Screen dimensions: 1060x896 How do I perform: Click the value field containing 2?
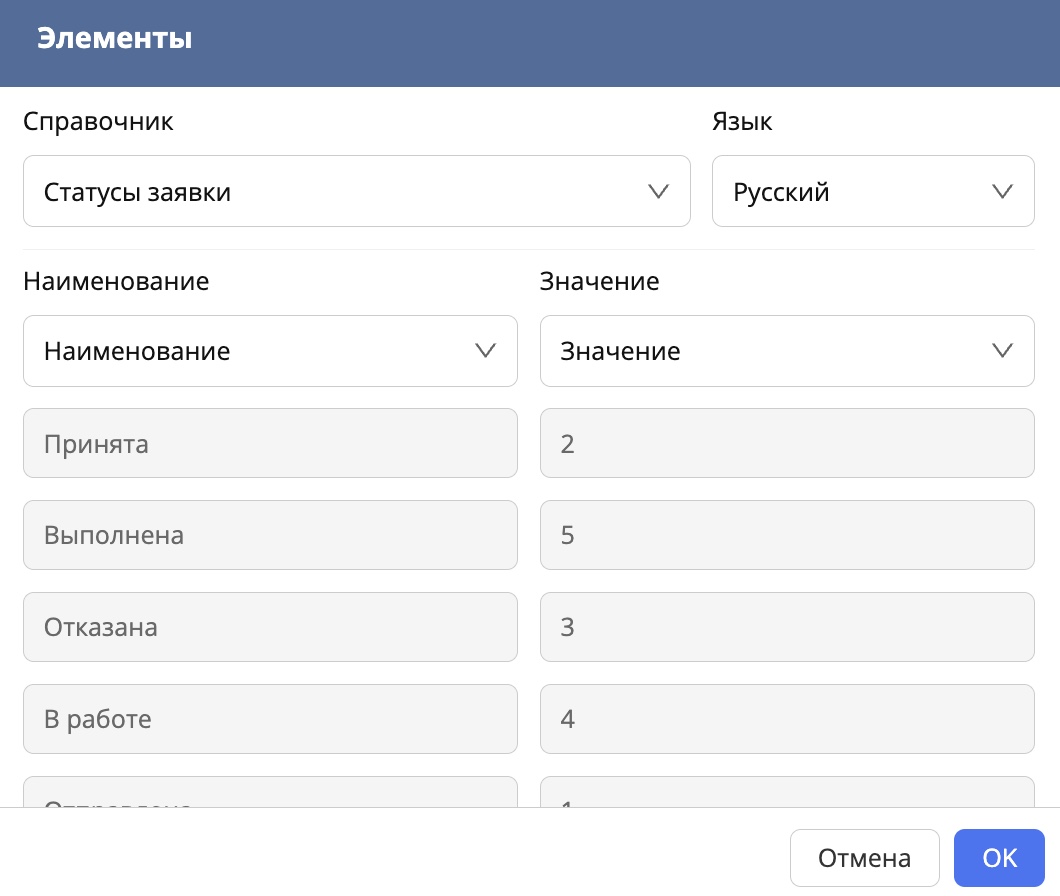[787, 443]
